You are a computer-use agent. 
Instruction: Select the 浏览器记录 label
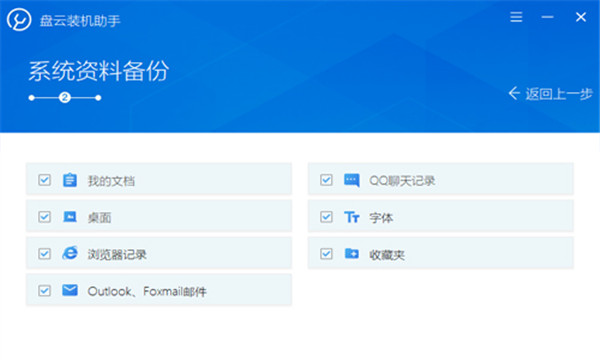tap(117, 254)
